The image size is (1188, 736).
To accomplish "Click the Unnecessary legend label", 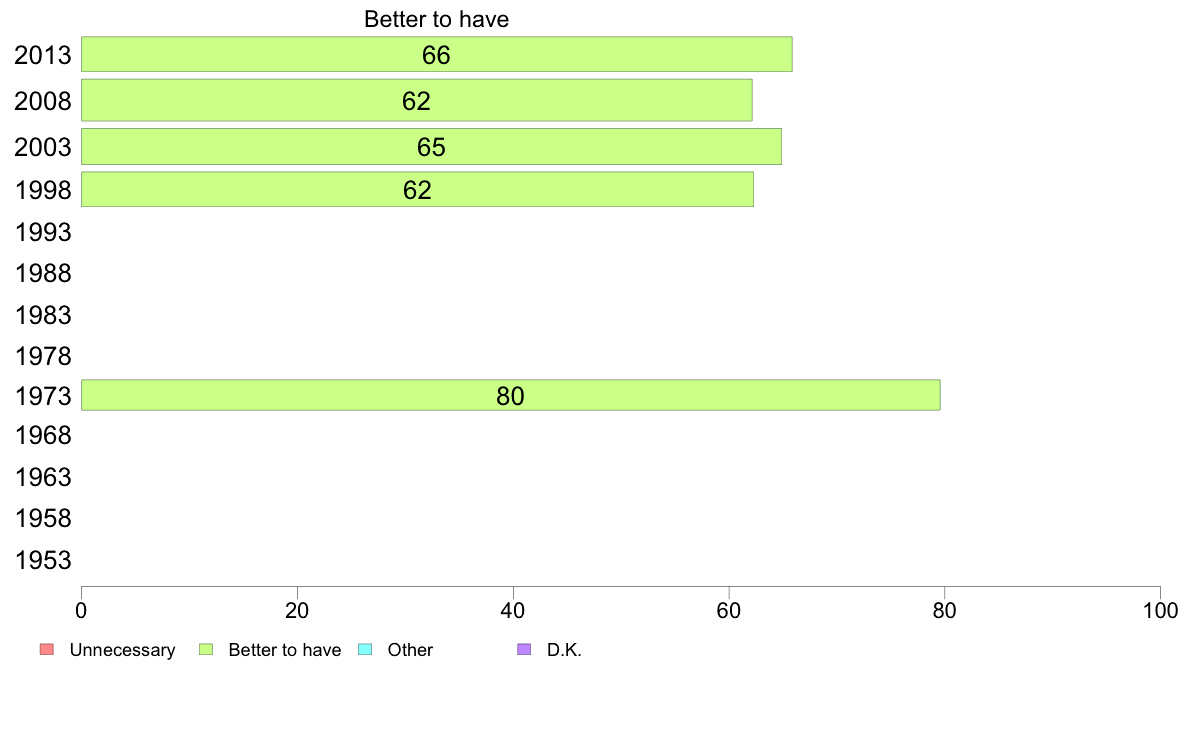I will click(x=122, y=650).
